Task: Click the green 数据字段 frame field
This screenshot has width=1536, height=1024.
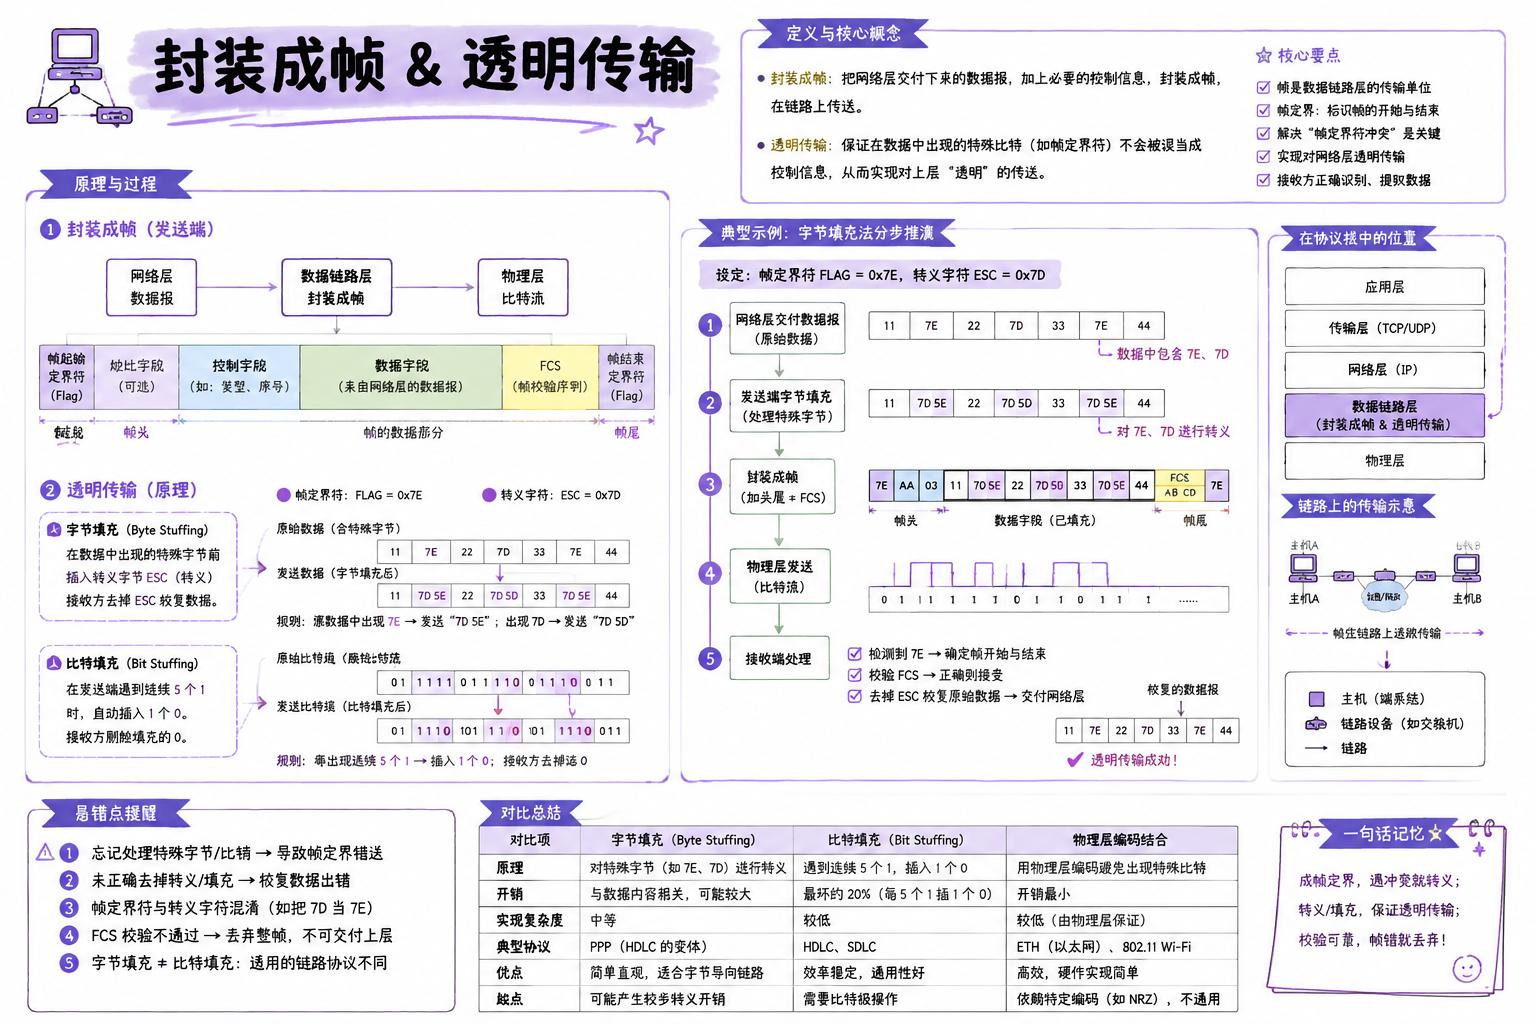Action: tap(401, 377)
